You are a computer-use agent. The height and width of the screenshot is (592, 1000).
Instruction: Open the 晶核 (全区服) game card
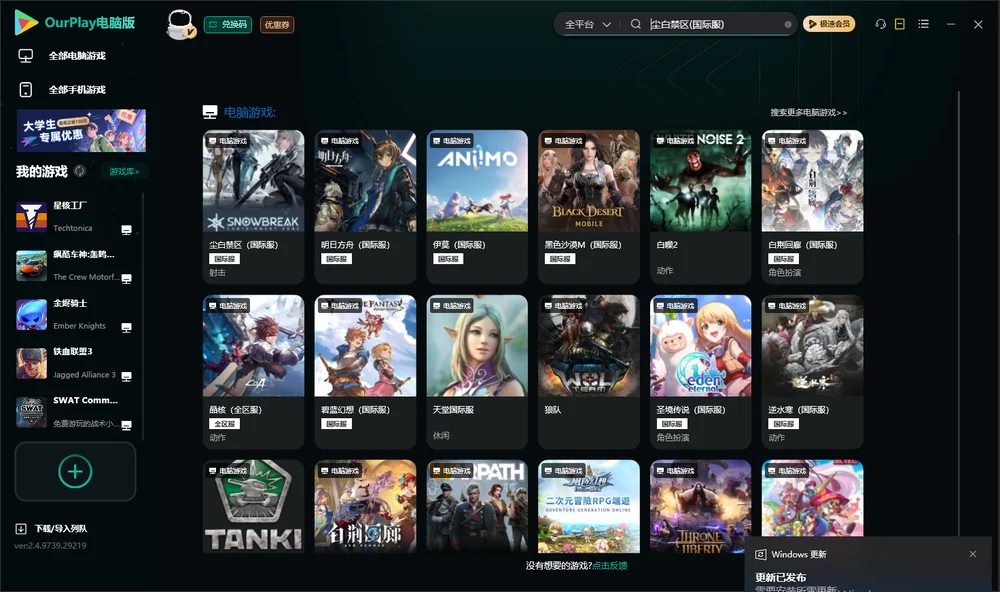[x=253, y=372]
